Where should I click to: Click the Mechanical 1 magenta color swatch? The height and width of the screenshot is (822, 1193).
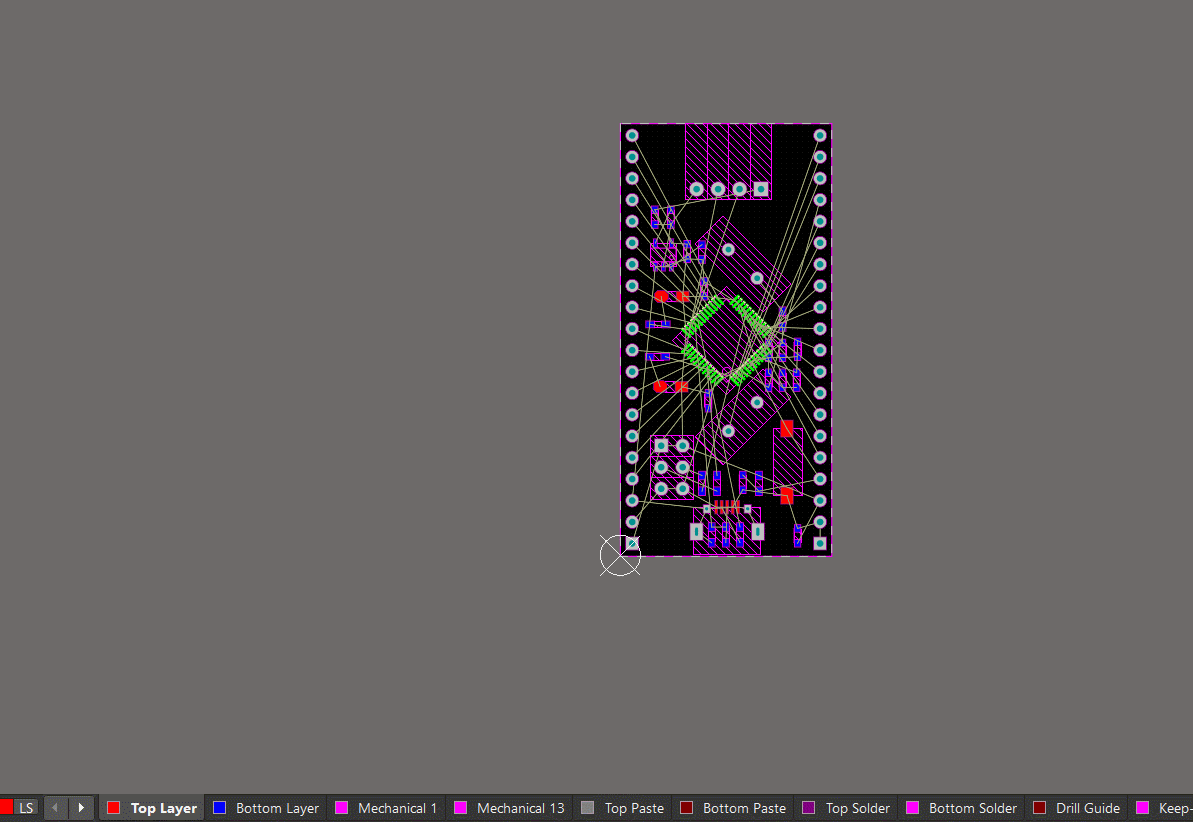point(342,808)
